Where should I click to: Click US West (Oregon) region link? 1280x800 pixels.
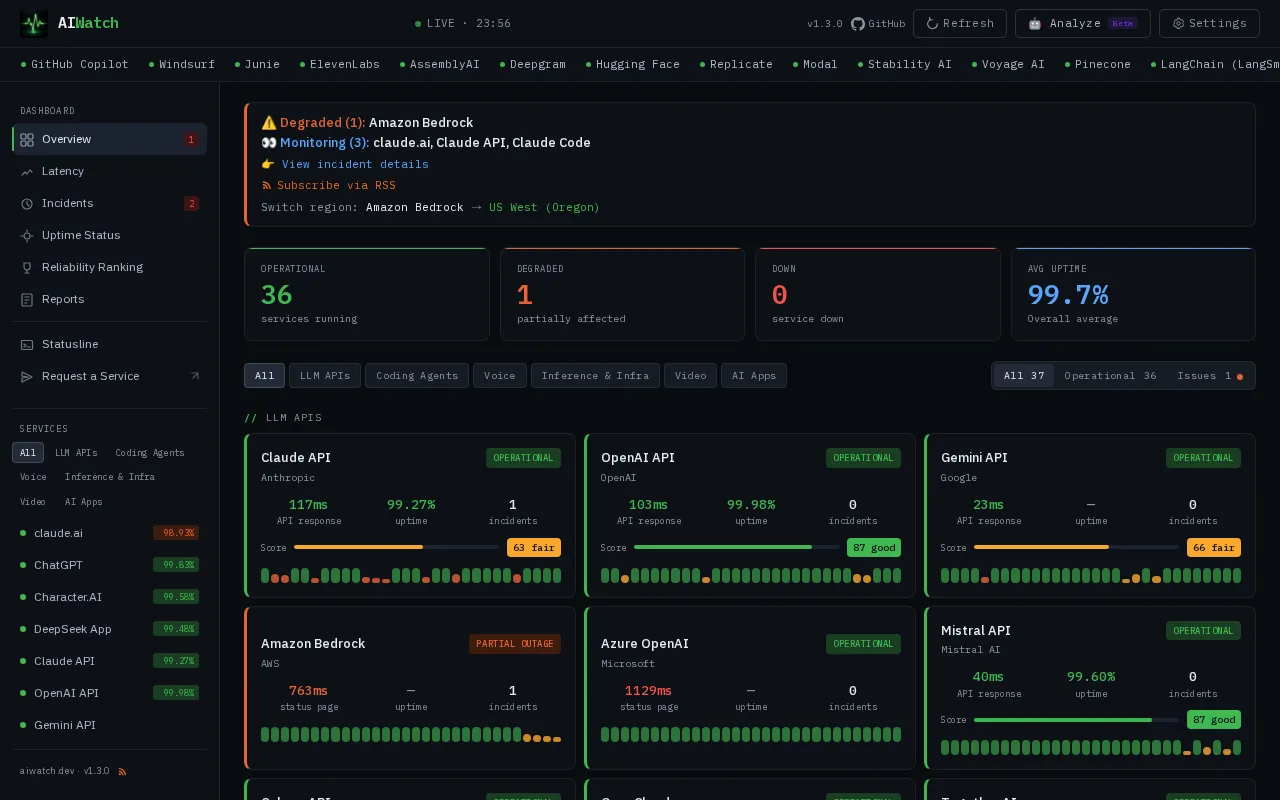tap(544, 207)
